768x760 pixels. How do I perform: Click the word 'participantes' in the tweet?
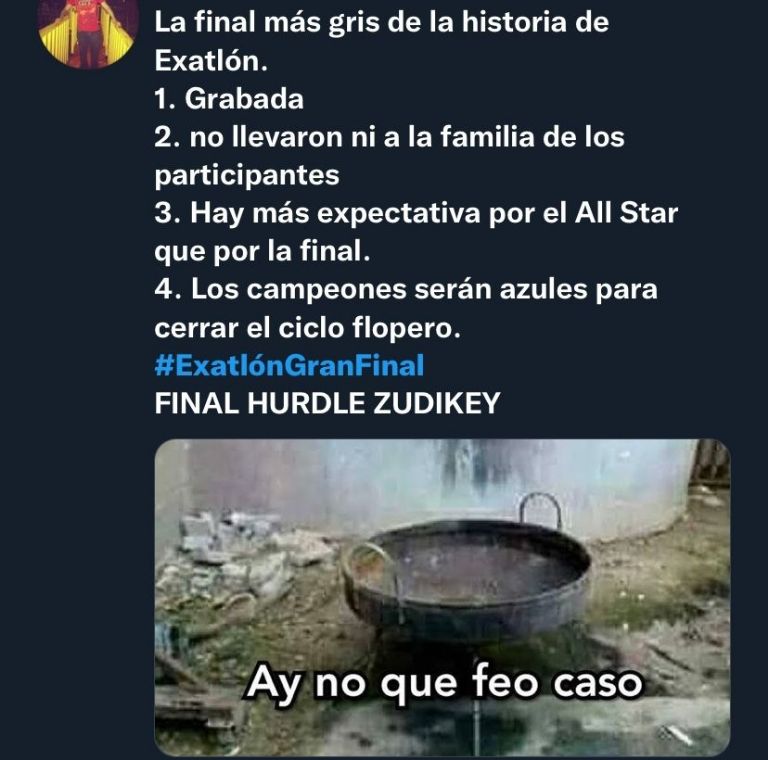coord(247,175)
